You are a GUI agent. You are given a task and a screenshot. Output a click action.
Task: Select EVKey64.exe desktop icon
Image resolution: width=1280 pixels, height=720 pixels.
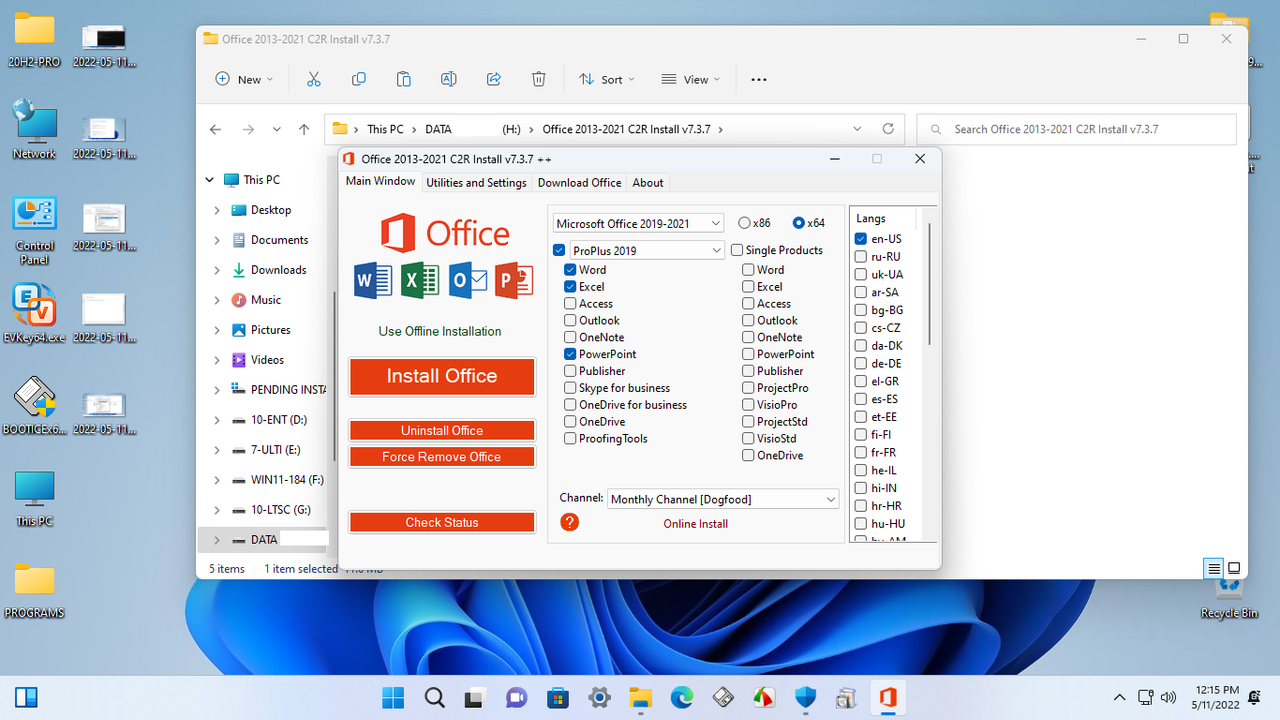pos(35,314)
